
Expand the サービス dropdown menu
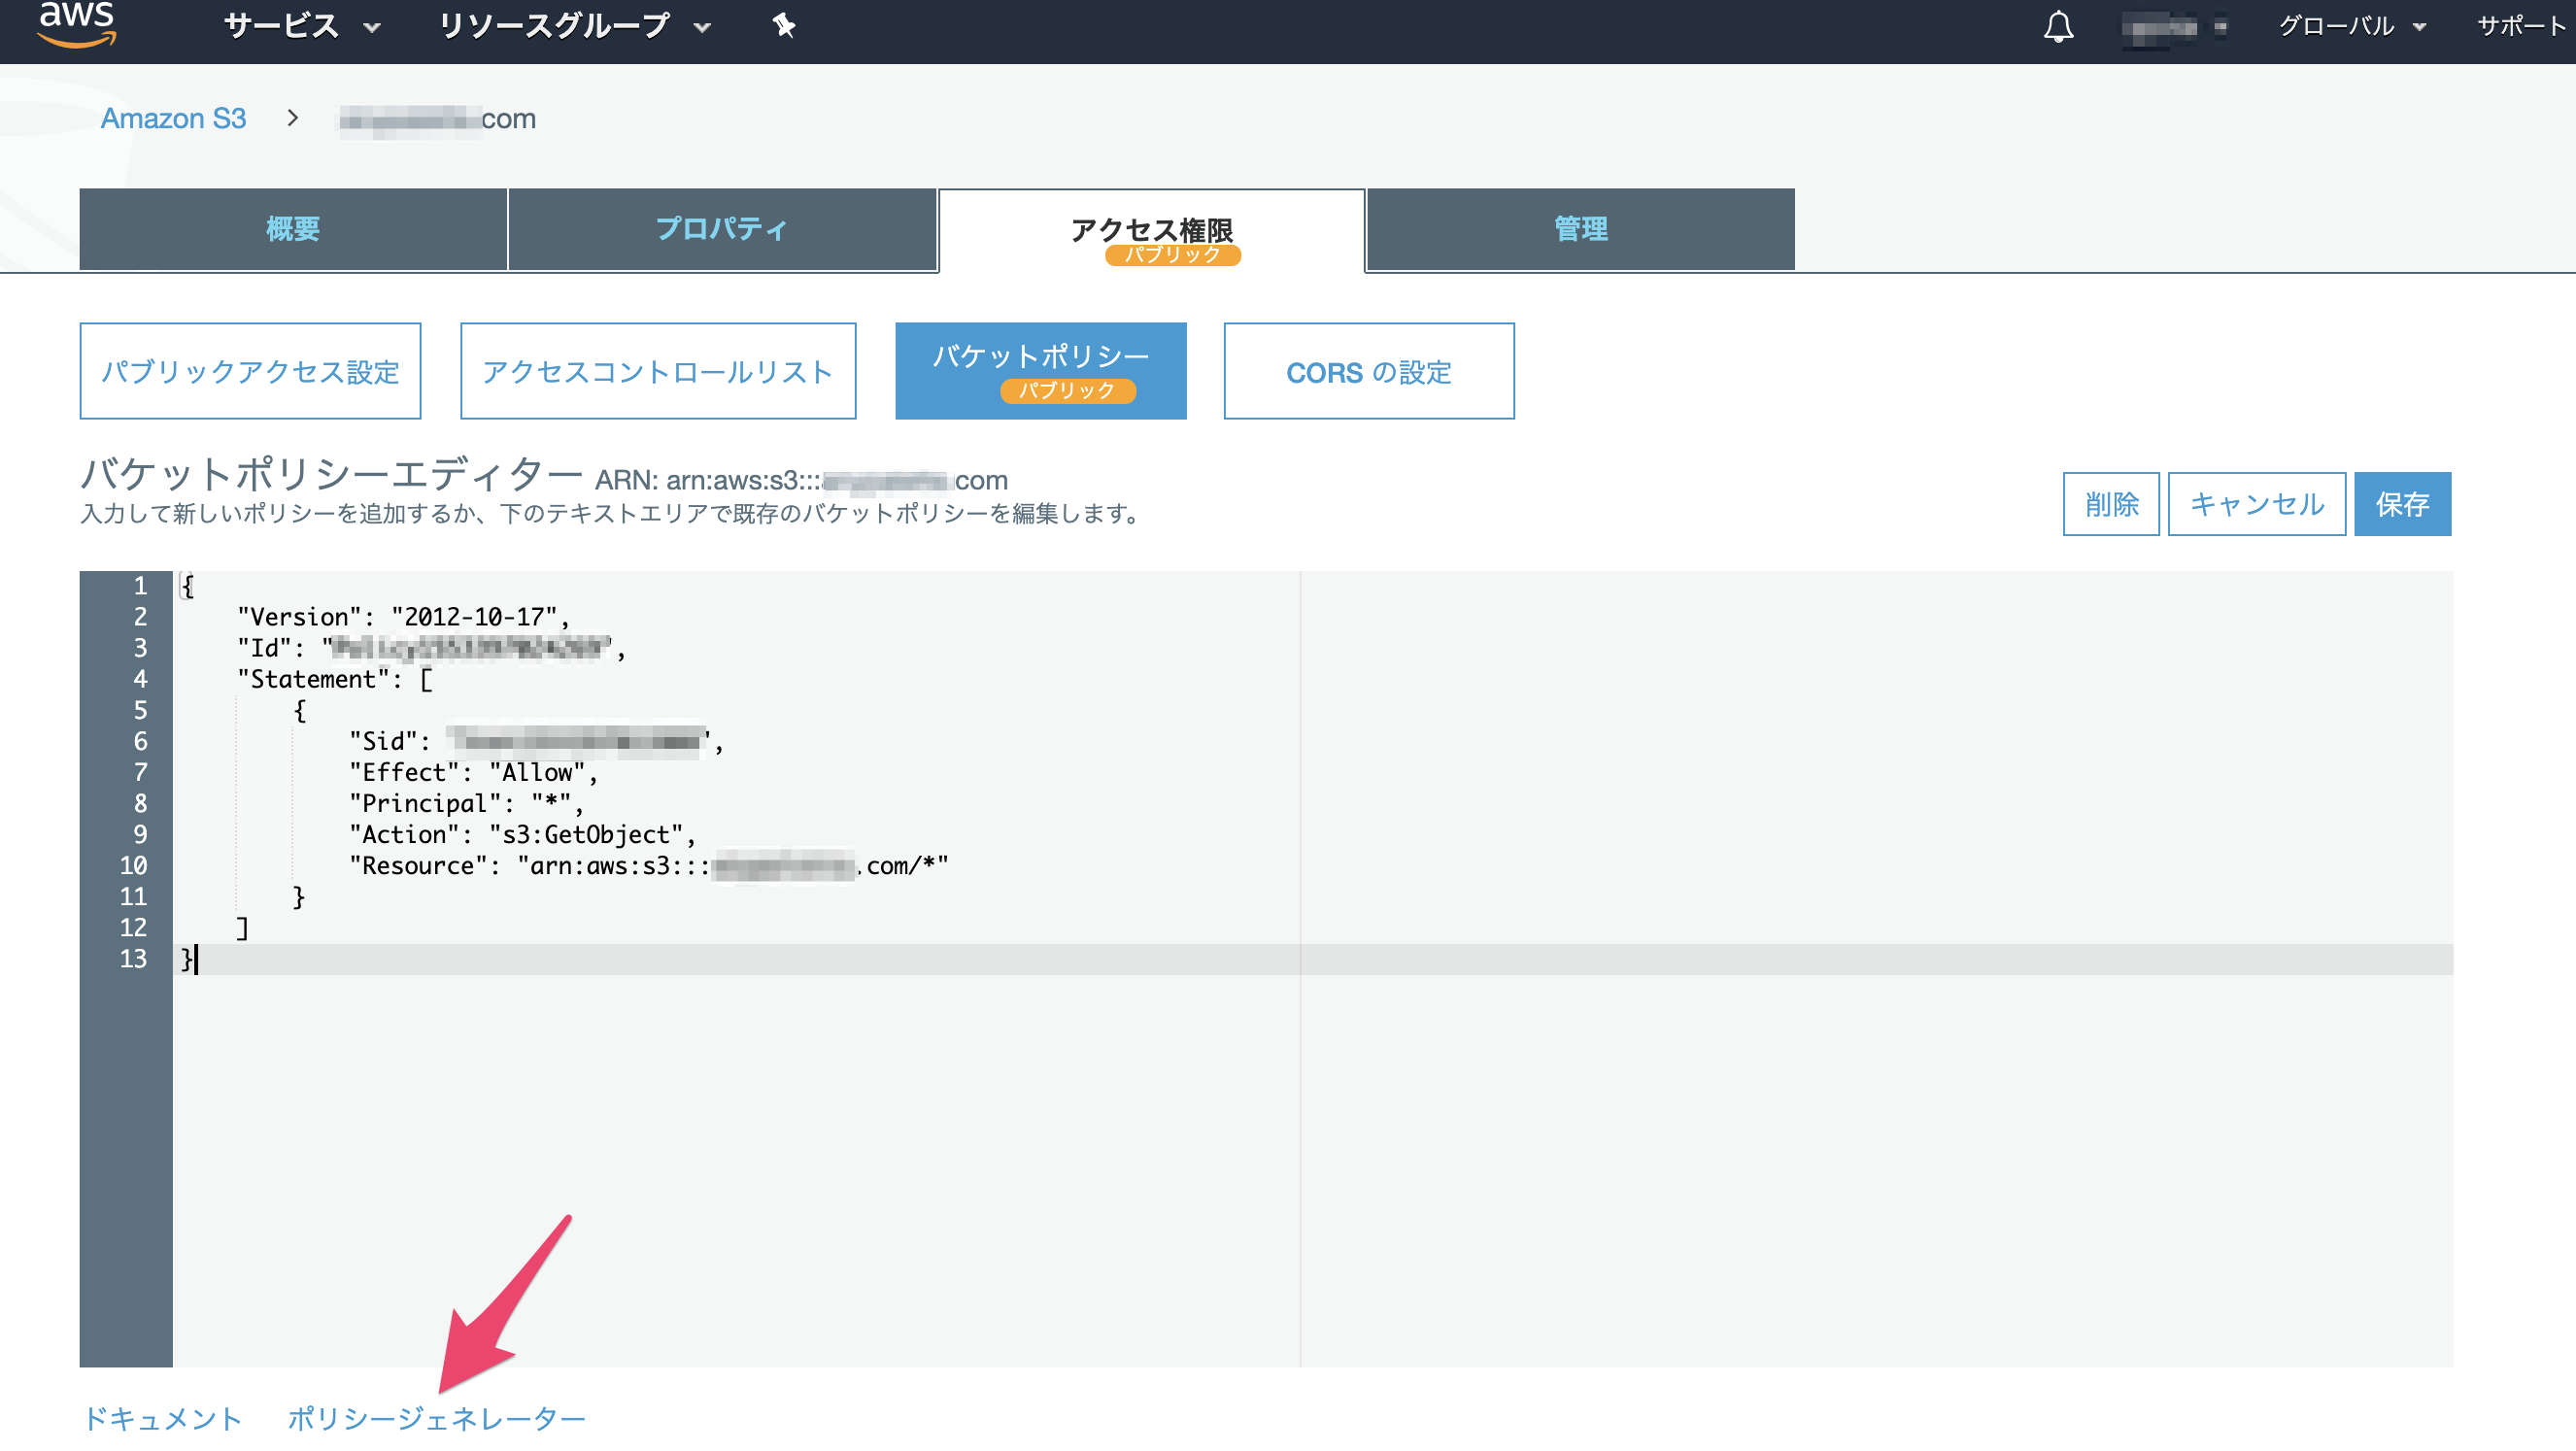point(301,26)
